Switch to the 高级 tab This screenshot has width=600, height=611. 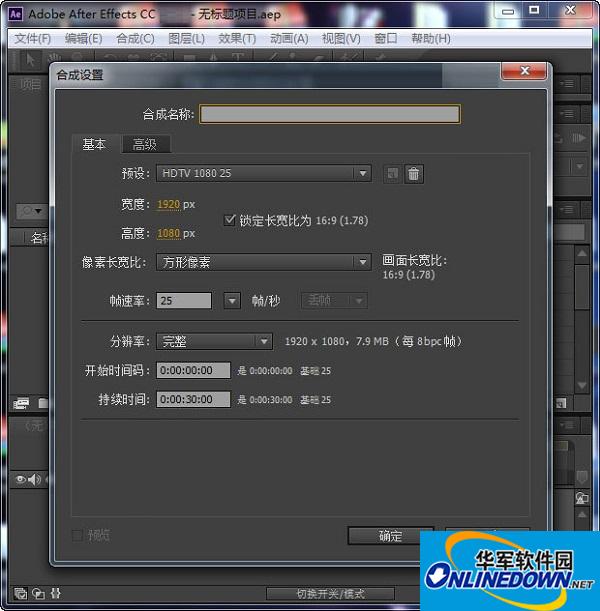tap(145, 145)
